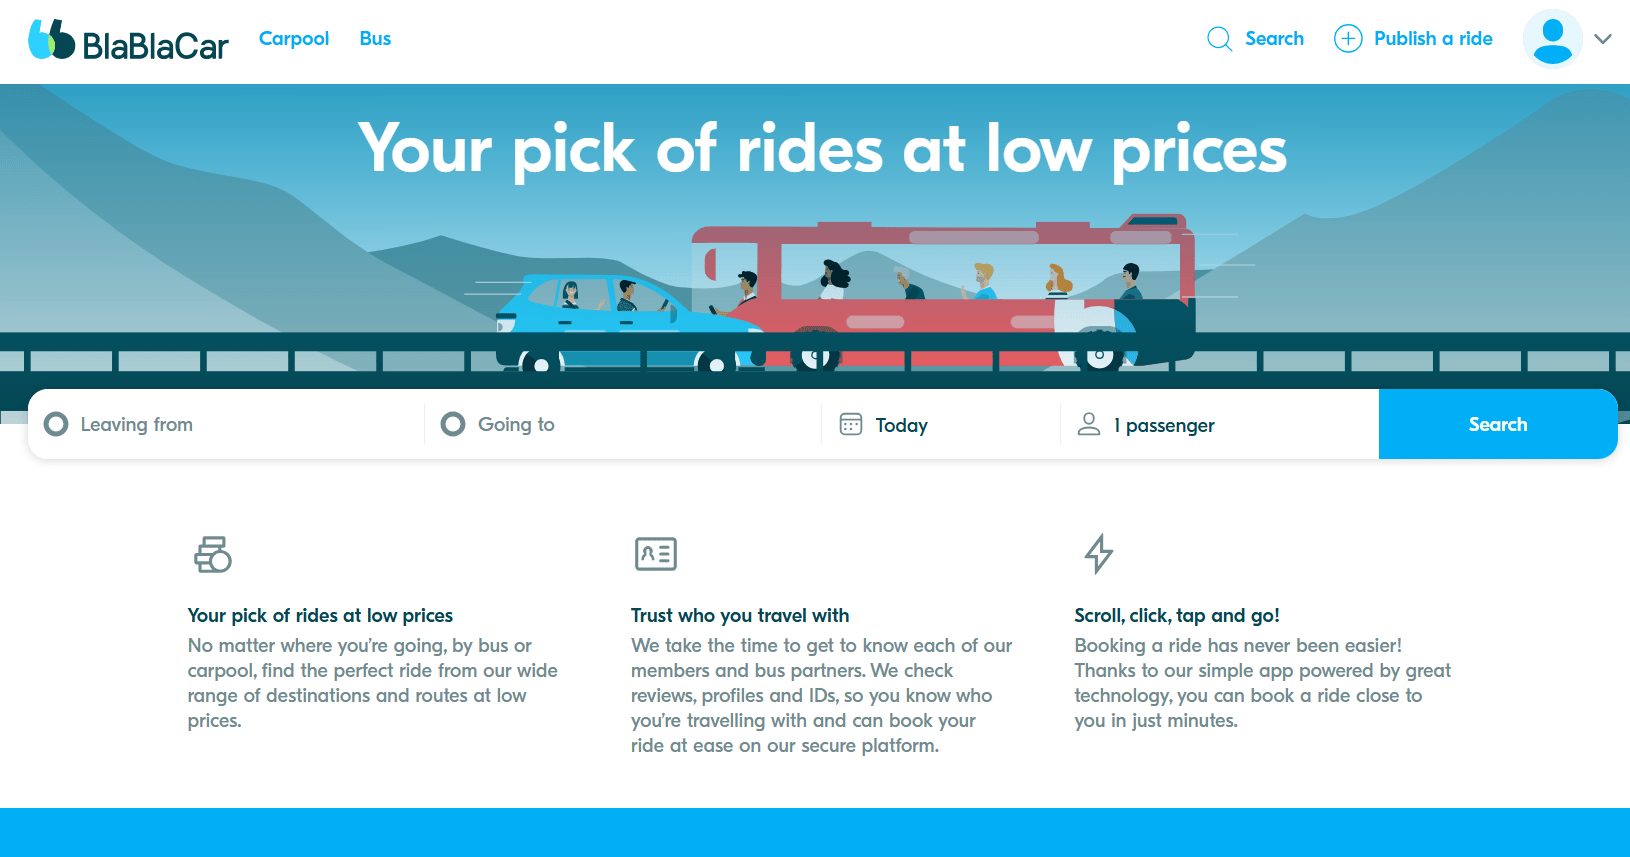Click the Publish a ride link
This screenshot has width=1630, height=857.
coord(1433,39)
